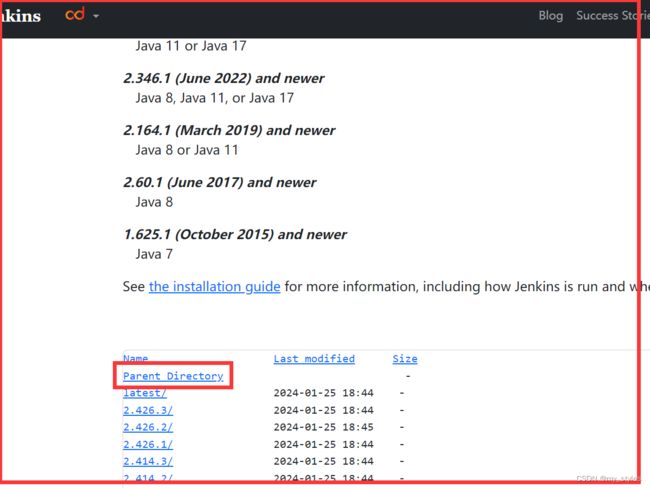The width and height of the screenshot is (650, 488).
Task: Click the heading 2.60.1 (June 2017) and newer
Action: tap(220, 182)
